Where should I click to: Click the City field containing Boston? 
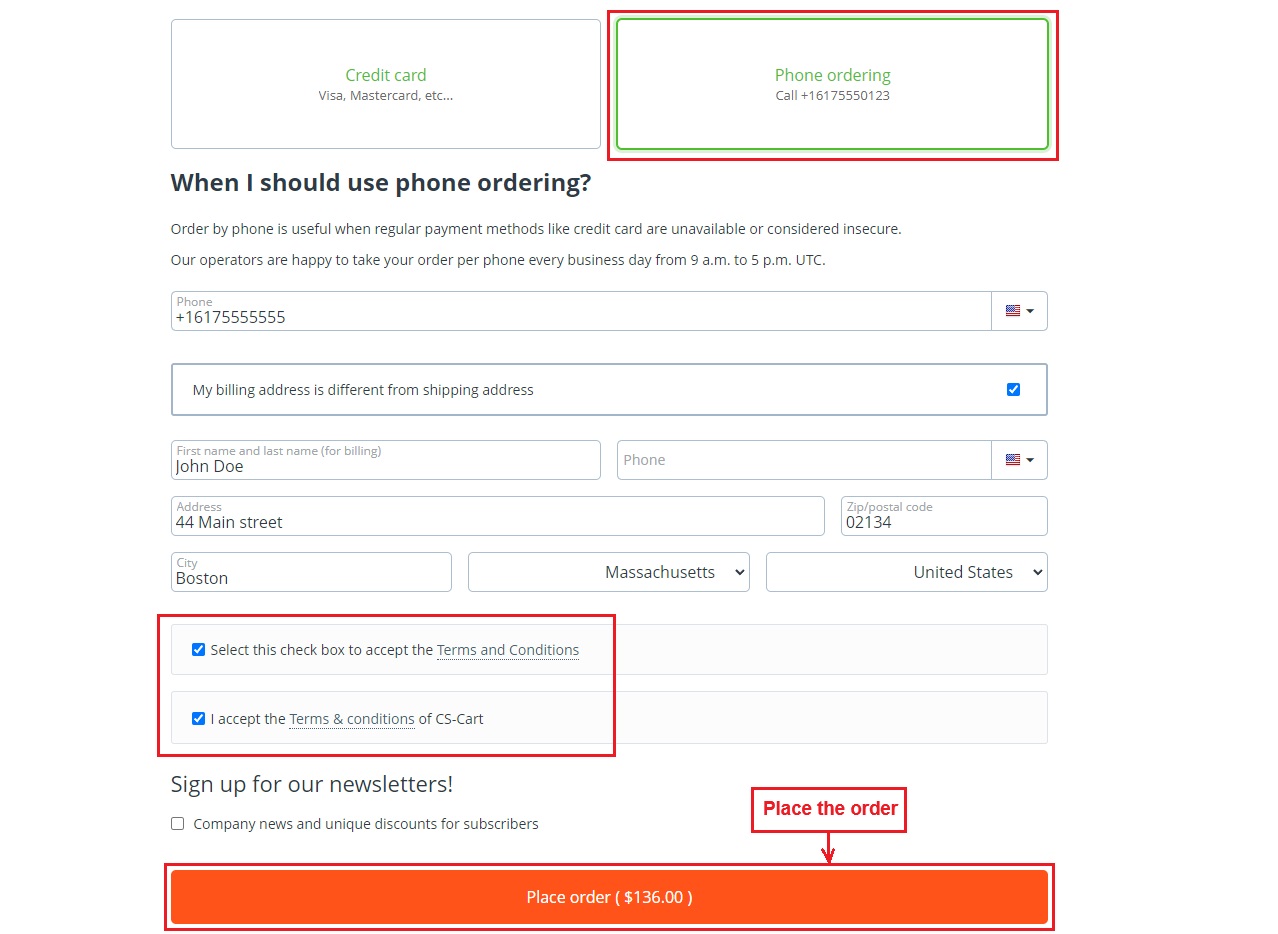[x=311, y=572]
